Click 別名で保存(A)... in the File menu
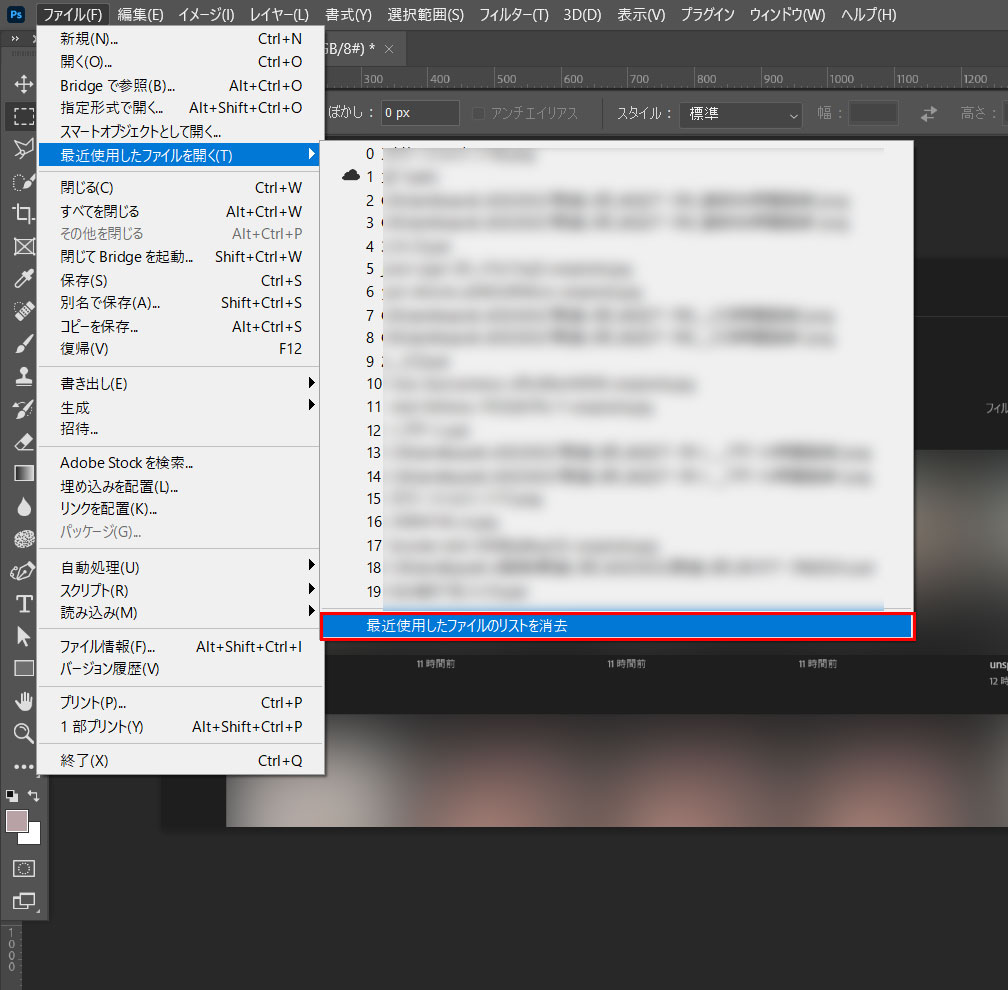Viewport: 1008px width, 990px height. (x=110, y=303)
